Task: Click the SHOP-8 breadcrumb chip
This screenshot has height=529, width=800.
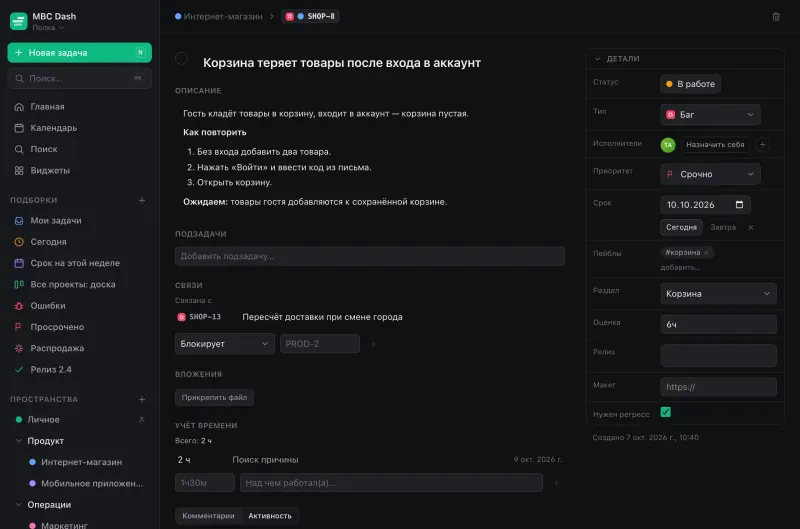Action: pos(310,17)
